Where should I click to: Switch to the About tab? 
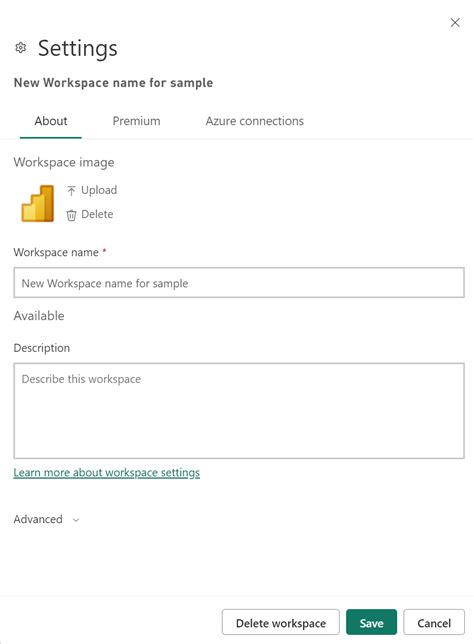click(x=51, y=121)
